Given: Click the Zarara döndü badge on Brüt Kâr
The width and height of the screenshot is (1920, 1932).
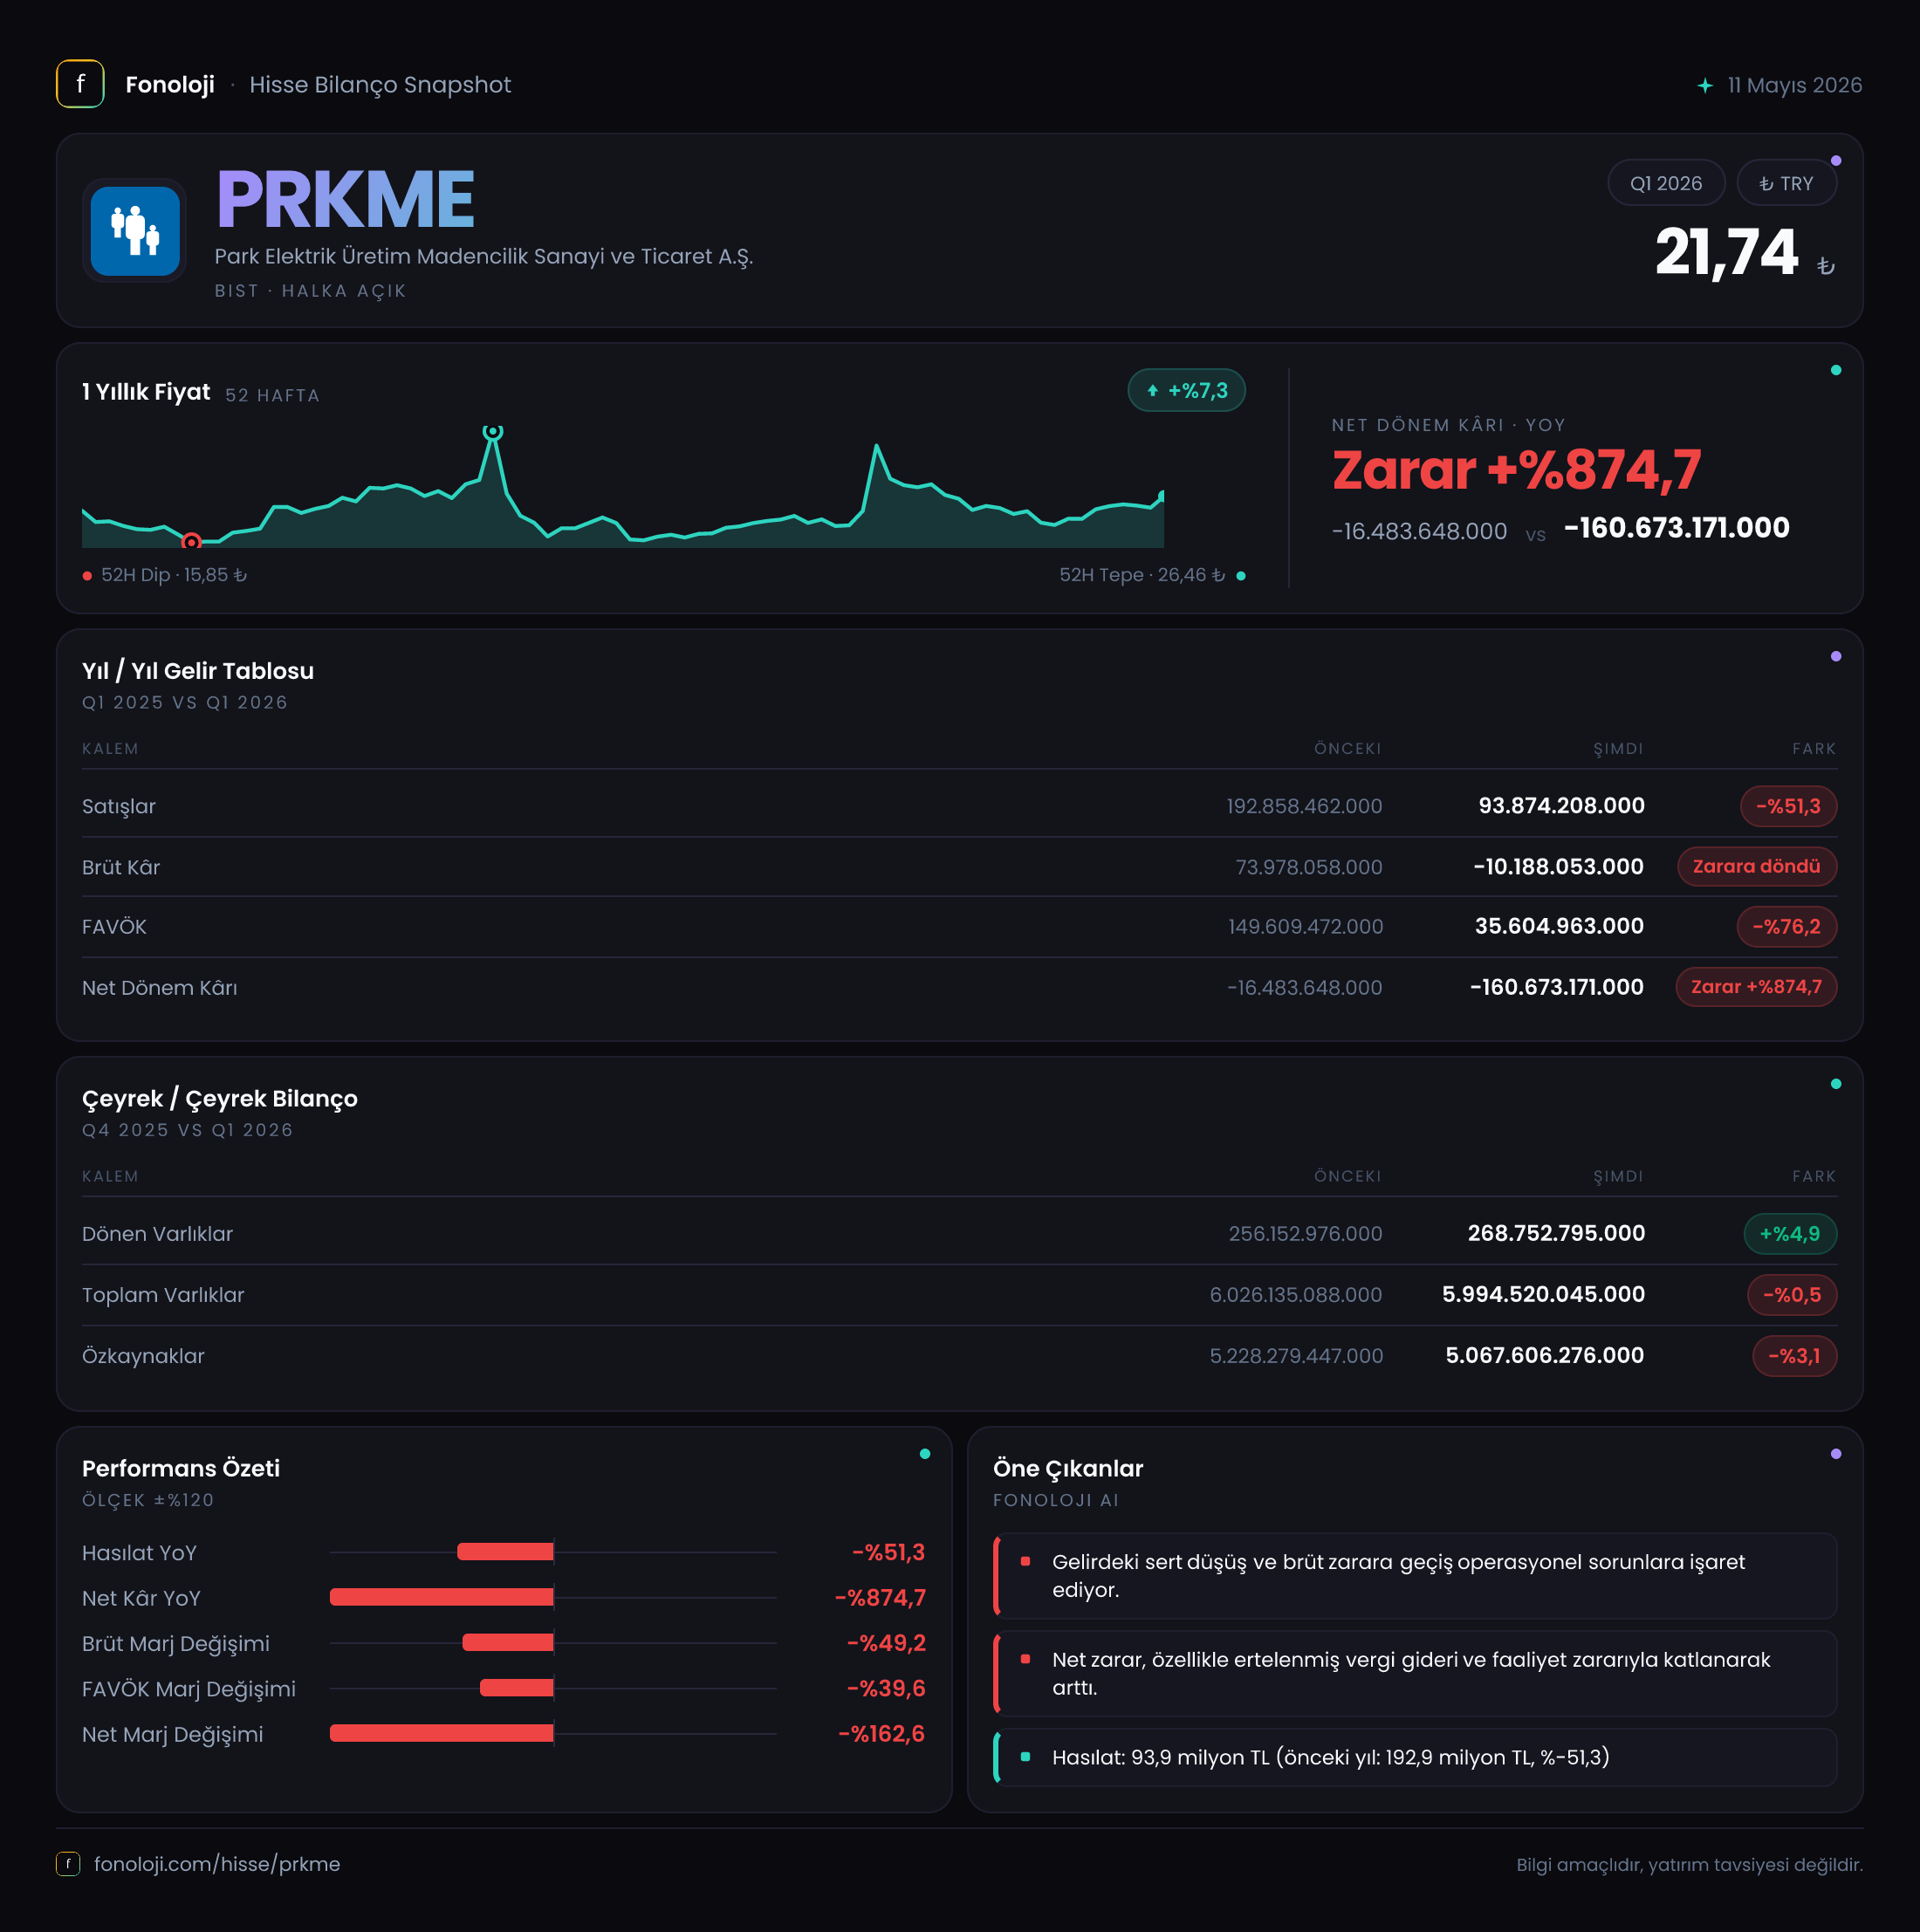Looking at the screenshot, I should (x=1757, y=867).
